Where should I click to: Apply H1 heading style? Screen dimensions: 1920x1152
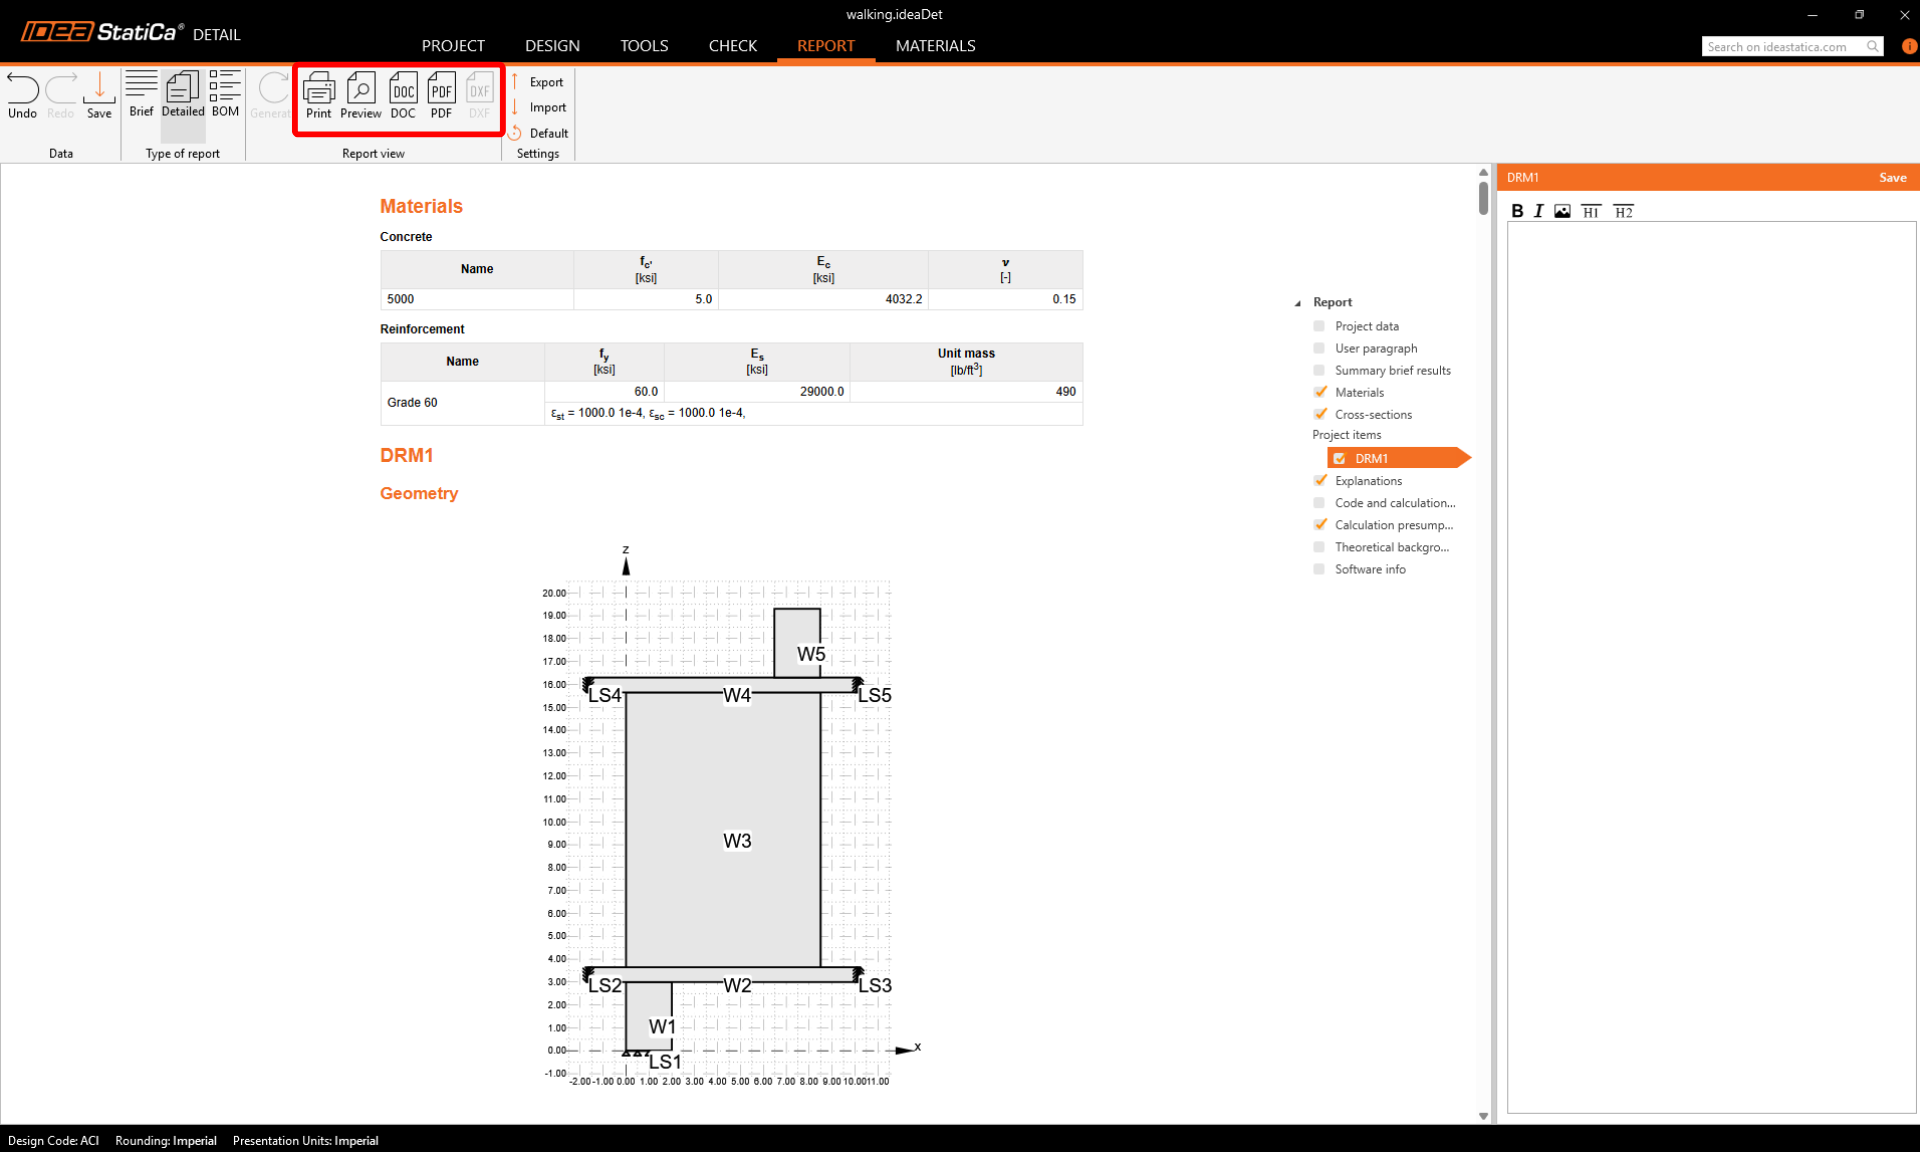[x=1591, y=211]
